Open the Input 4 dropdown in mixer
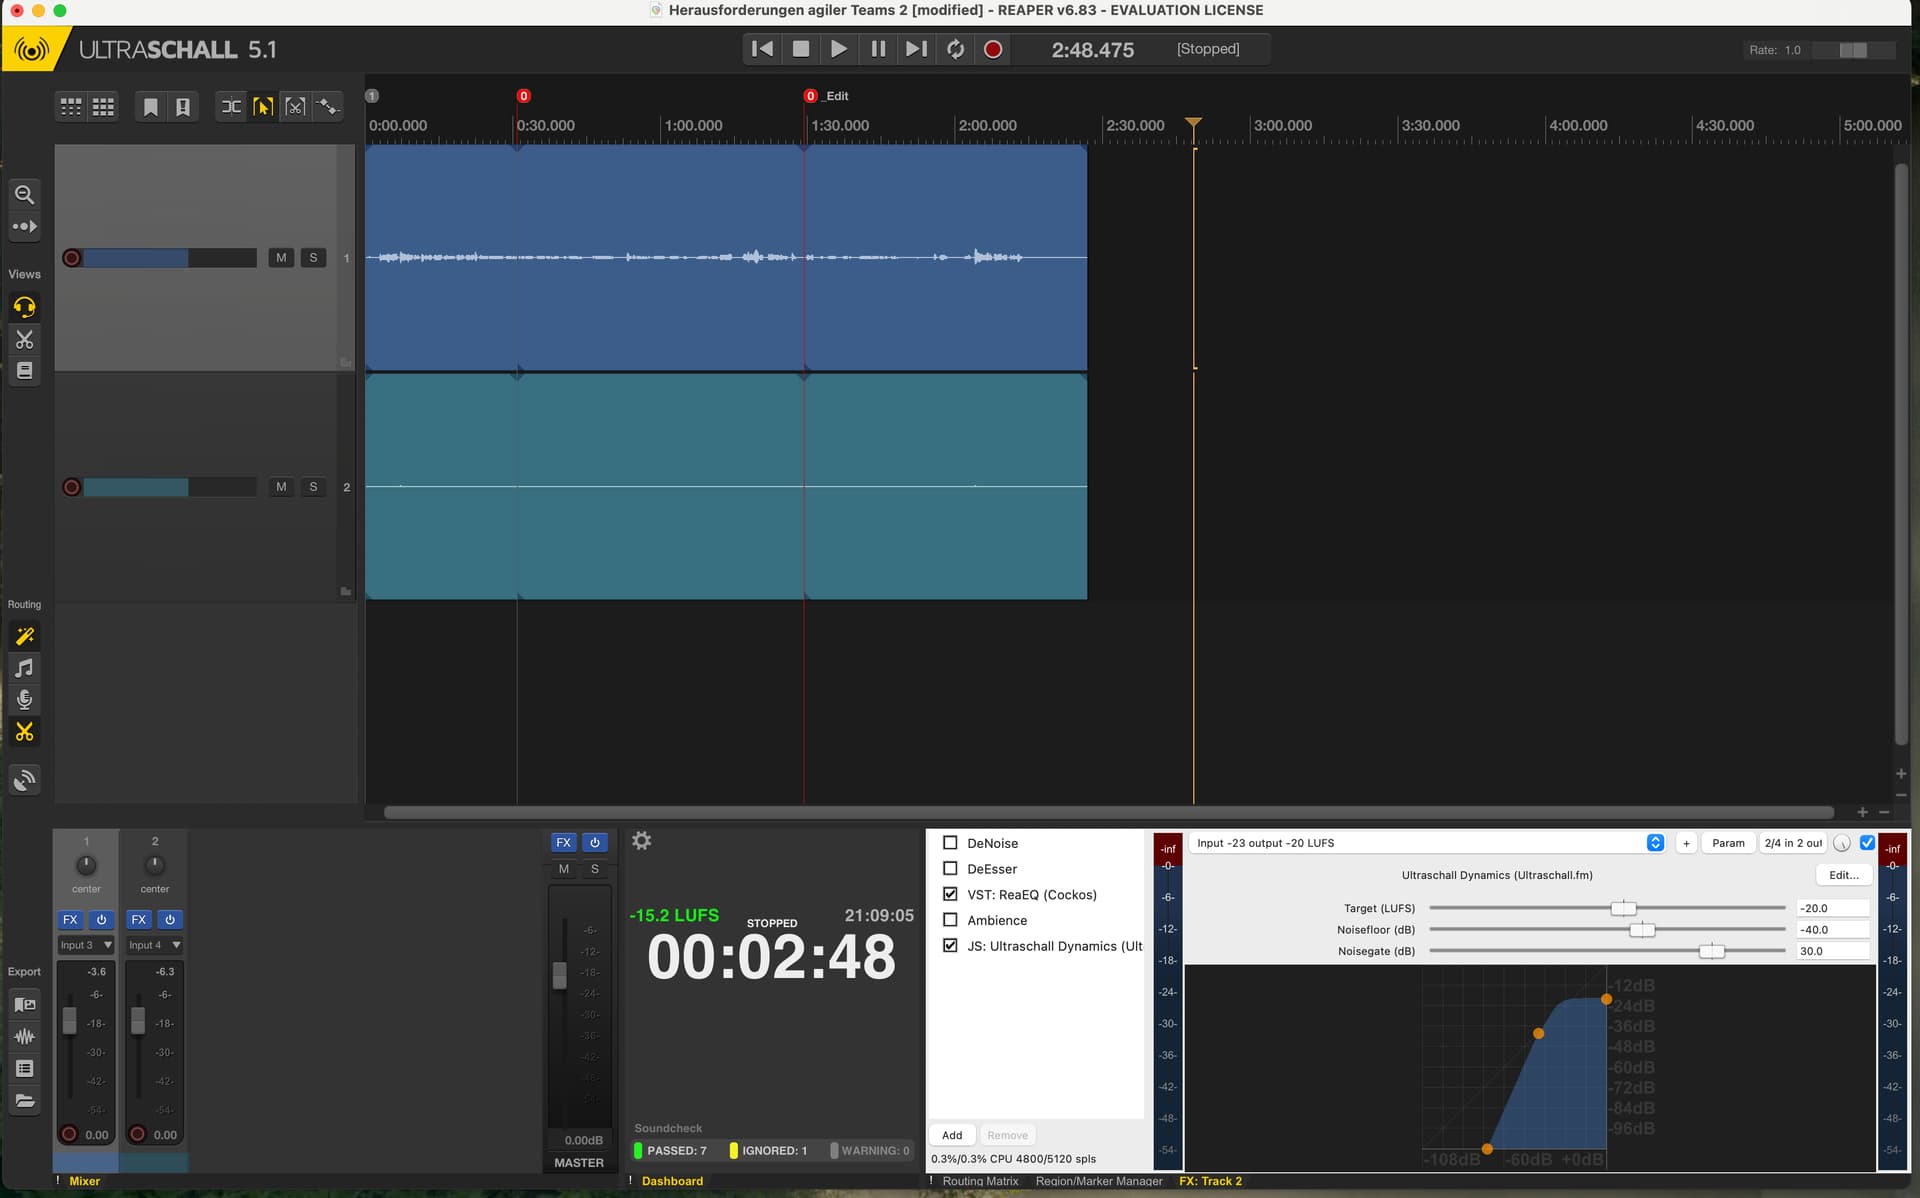Image resolution: width=1920 pixels, height=1198 pixels. [155, 945]
